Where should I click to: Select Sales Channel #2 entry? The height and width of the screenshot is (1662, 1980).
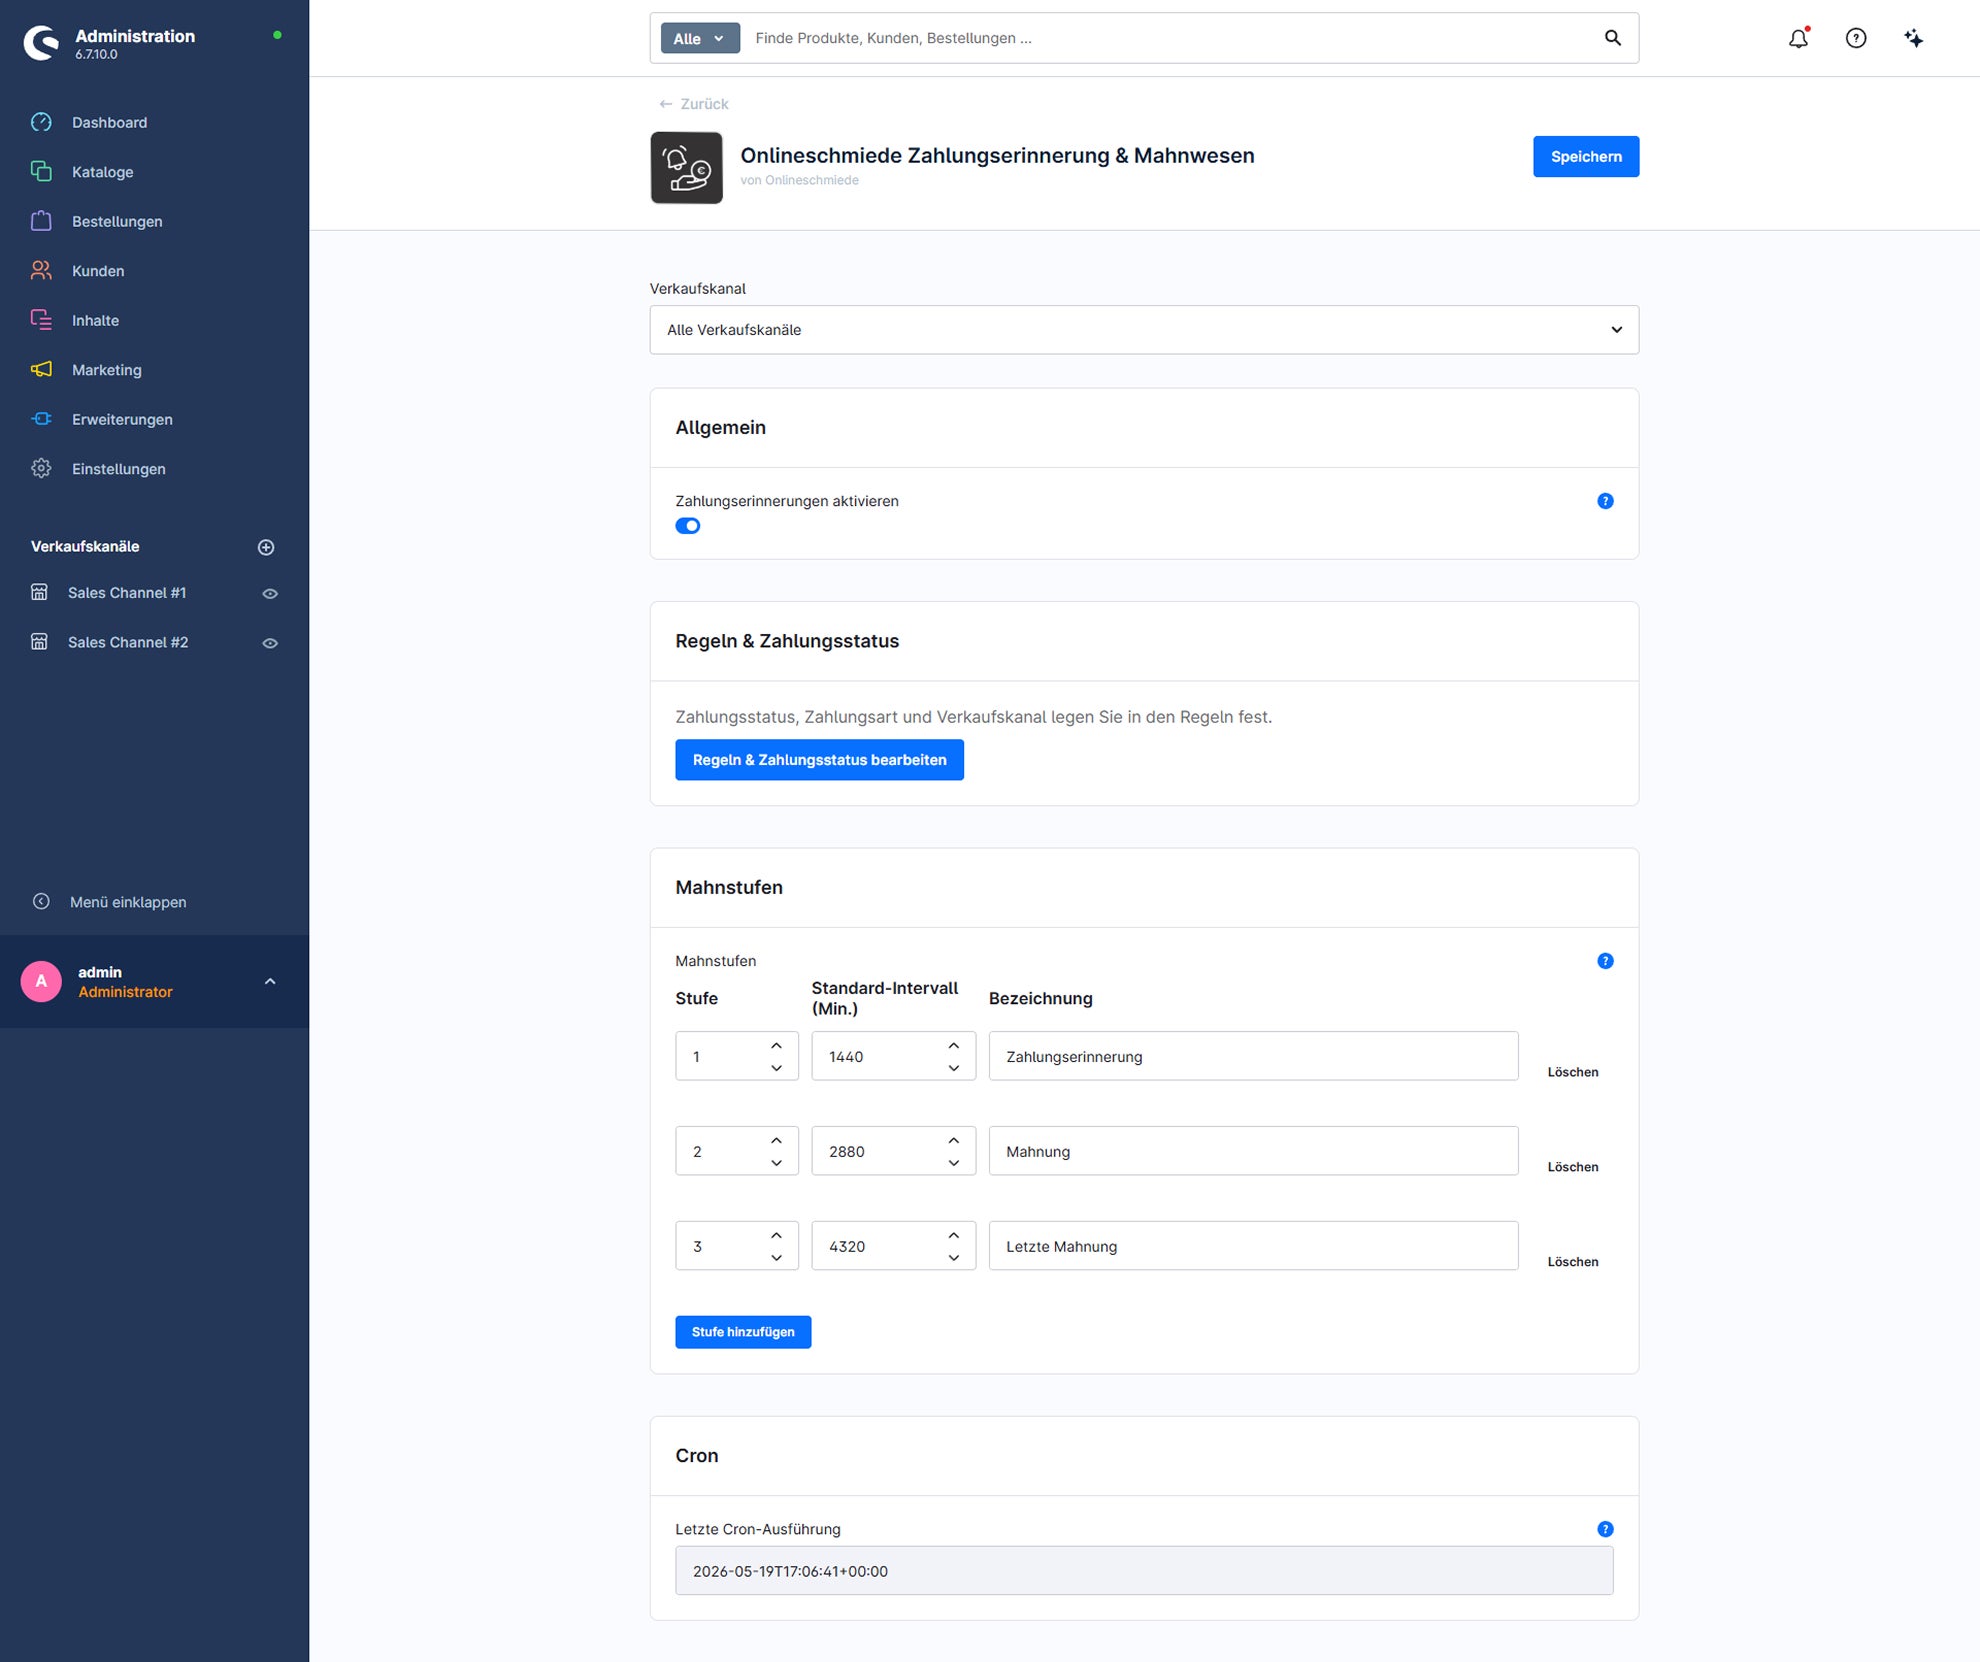(128, 642)
